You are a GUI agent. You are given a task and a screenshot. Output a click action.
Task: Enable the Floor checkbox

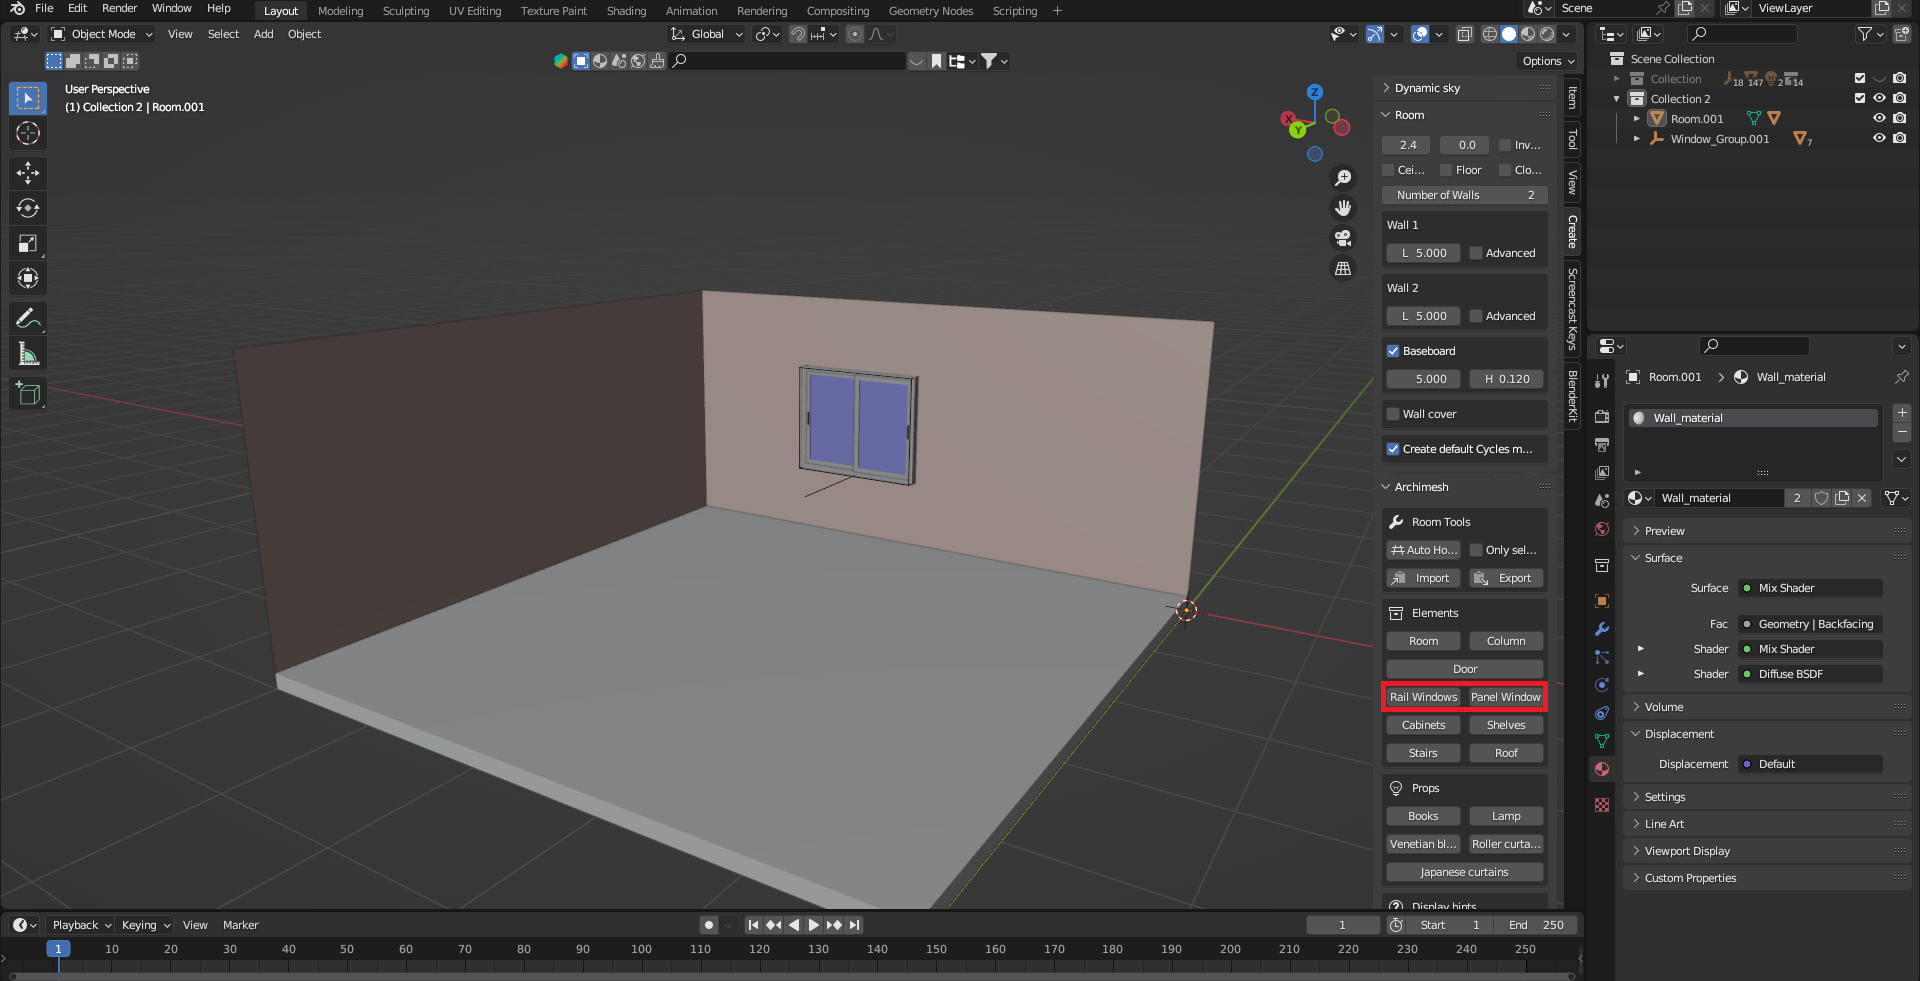point(1446,170)
